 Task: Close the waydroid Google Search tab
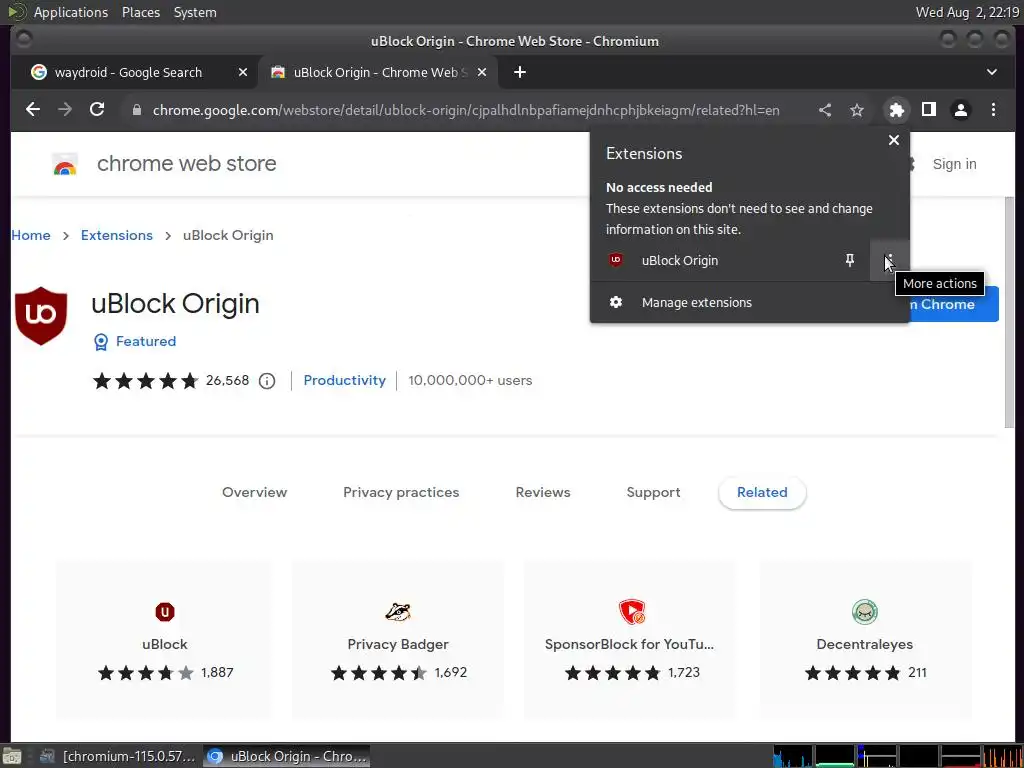tap(243, 72)
